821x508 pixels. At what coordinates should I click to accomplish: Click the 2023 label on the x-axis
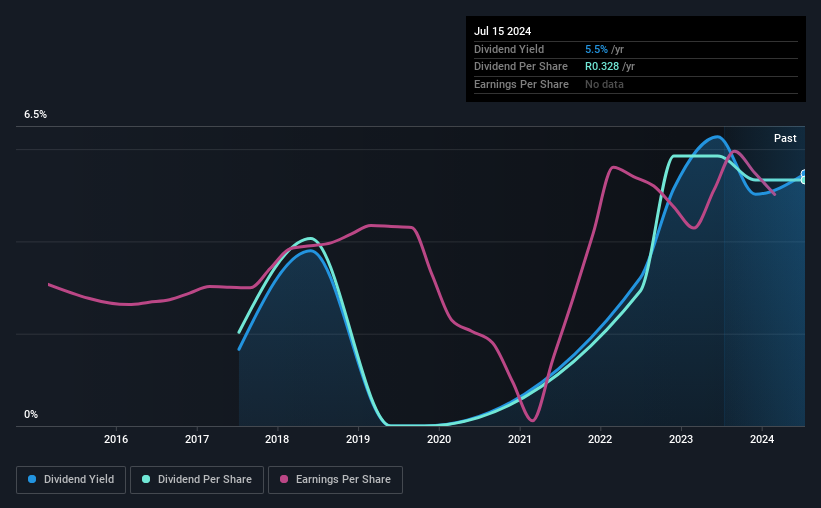(681, 439)
